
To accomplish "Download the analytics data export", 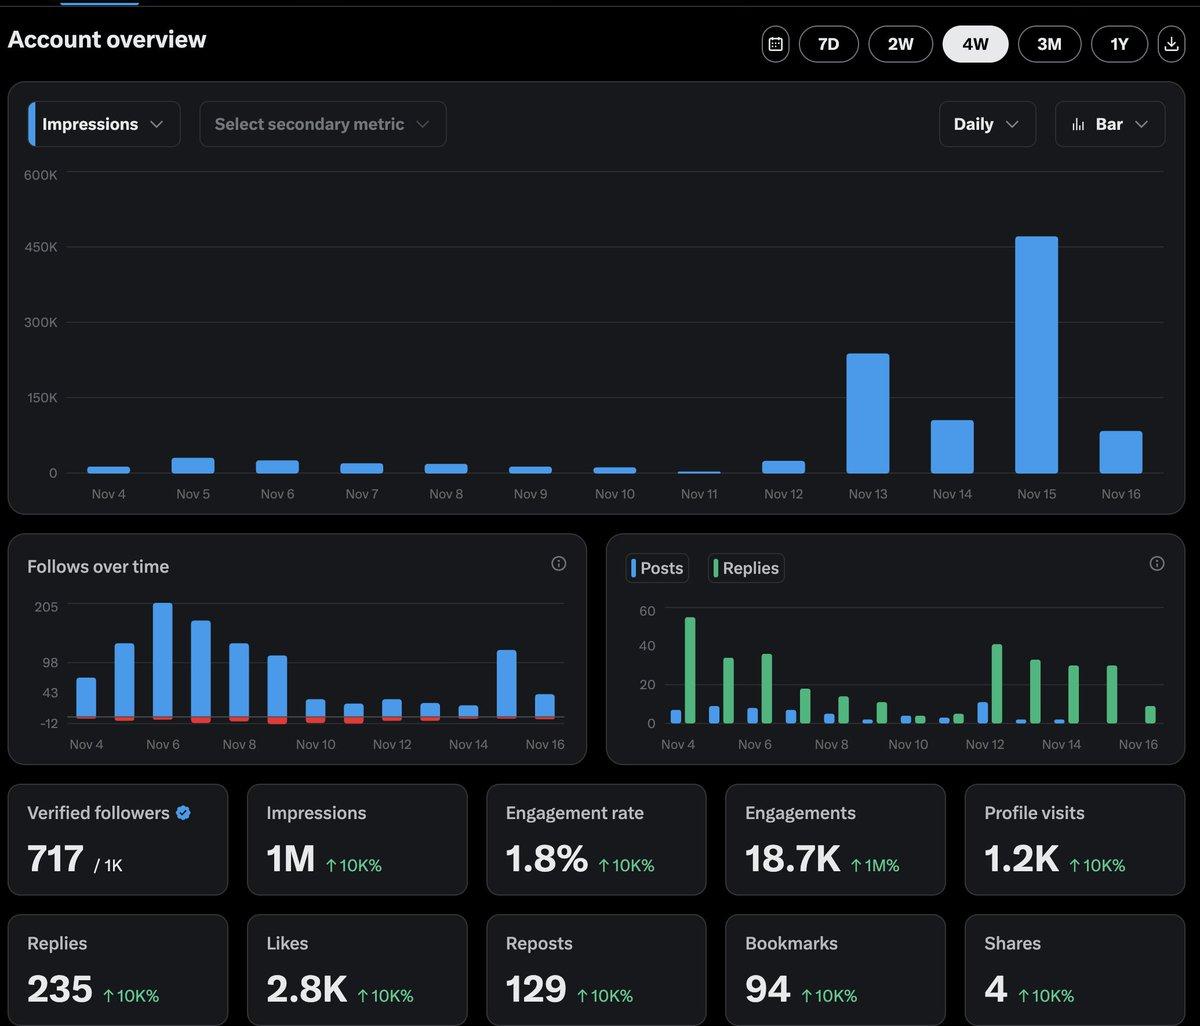I will [x=1171, y=44].
